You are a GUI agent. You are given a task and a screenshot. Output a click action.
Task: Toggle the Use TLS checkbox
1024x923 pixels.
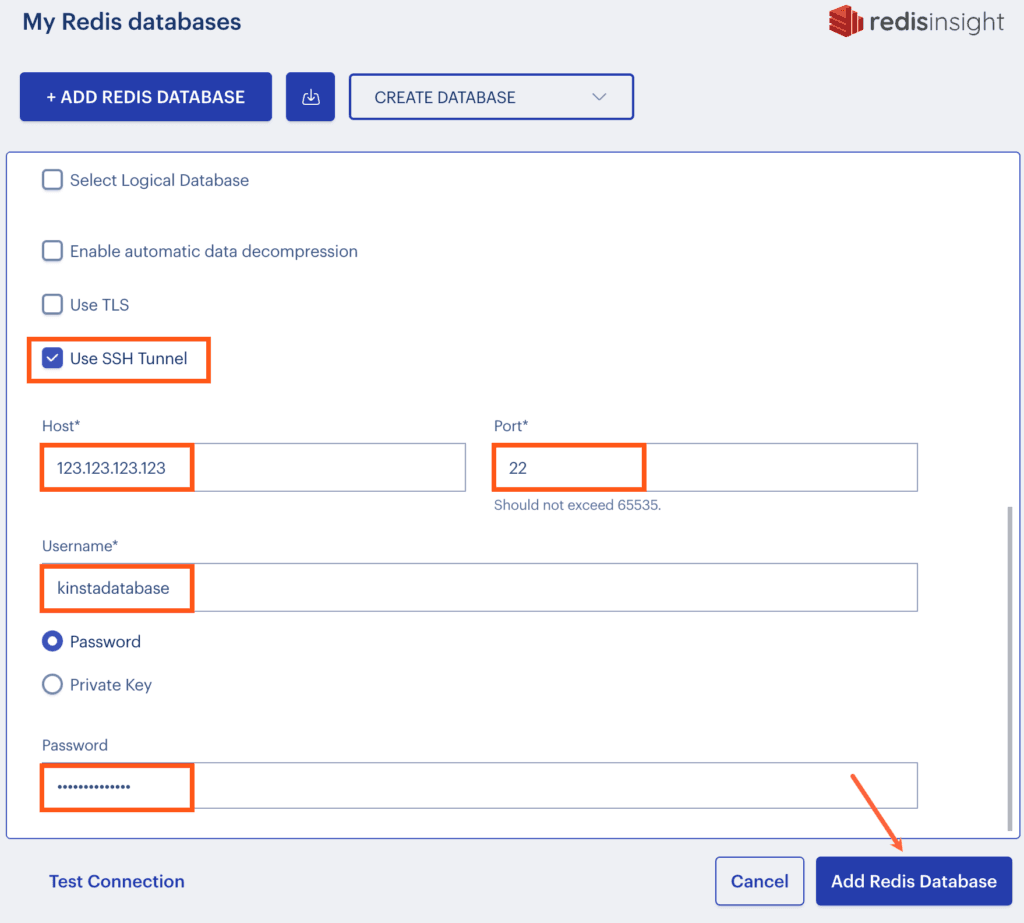pyautogui.click(x=52, y=304)
